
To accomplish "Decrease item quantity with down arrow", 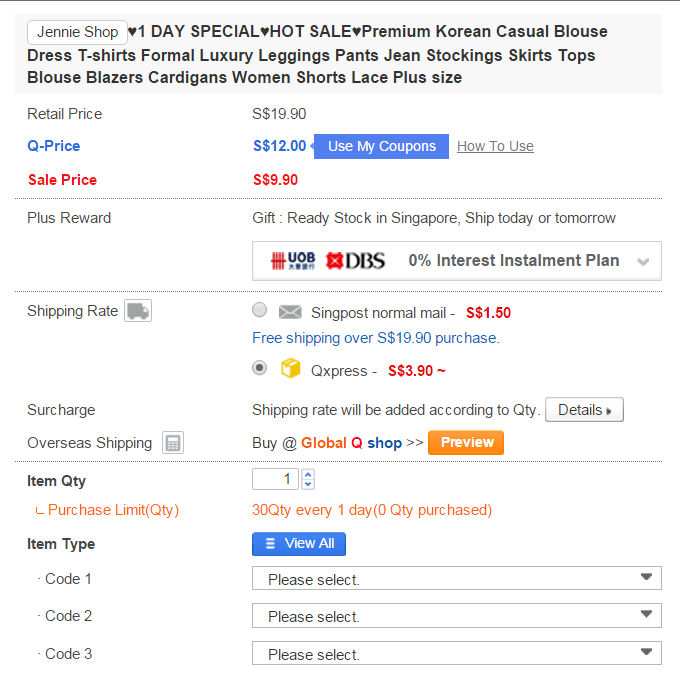I will point(308,485).
